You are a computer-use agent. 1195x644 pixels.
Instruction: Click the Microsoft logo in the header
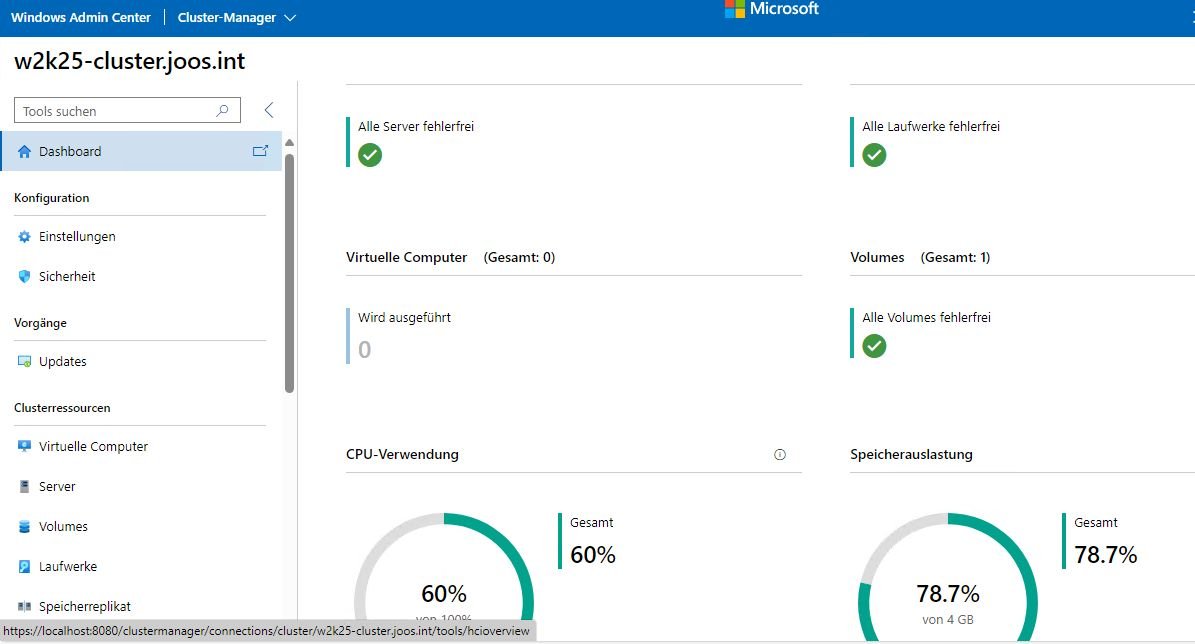coord(770,11)
